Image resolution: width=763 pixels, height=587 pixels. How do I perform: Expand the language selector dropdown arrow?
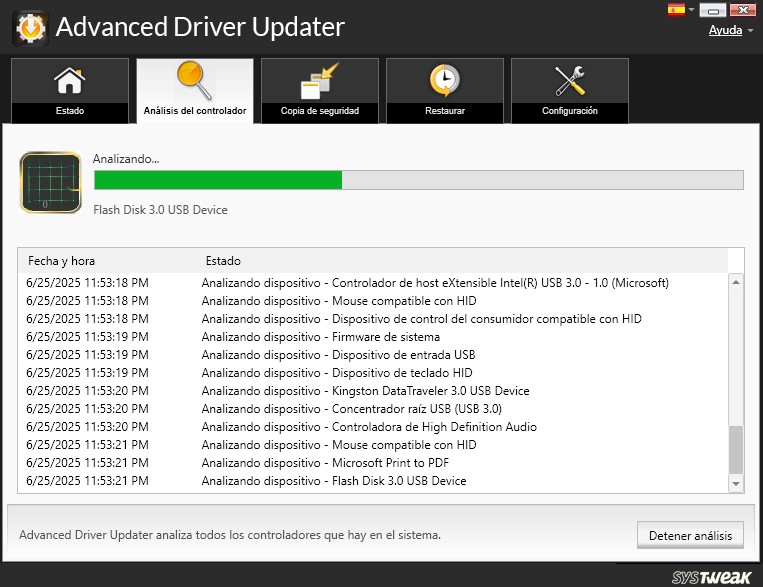pos(691,9)
